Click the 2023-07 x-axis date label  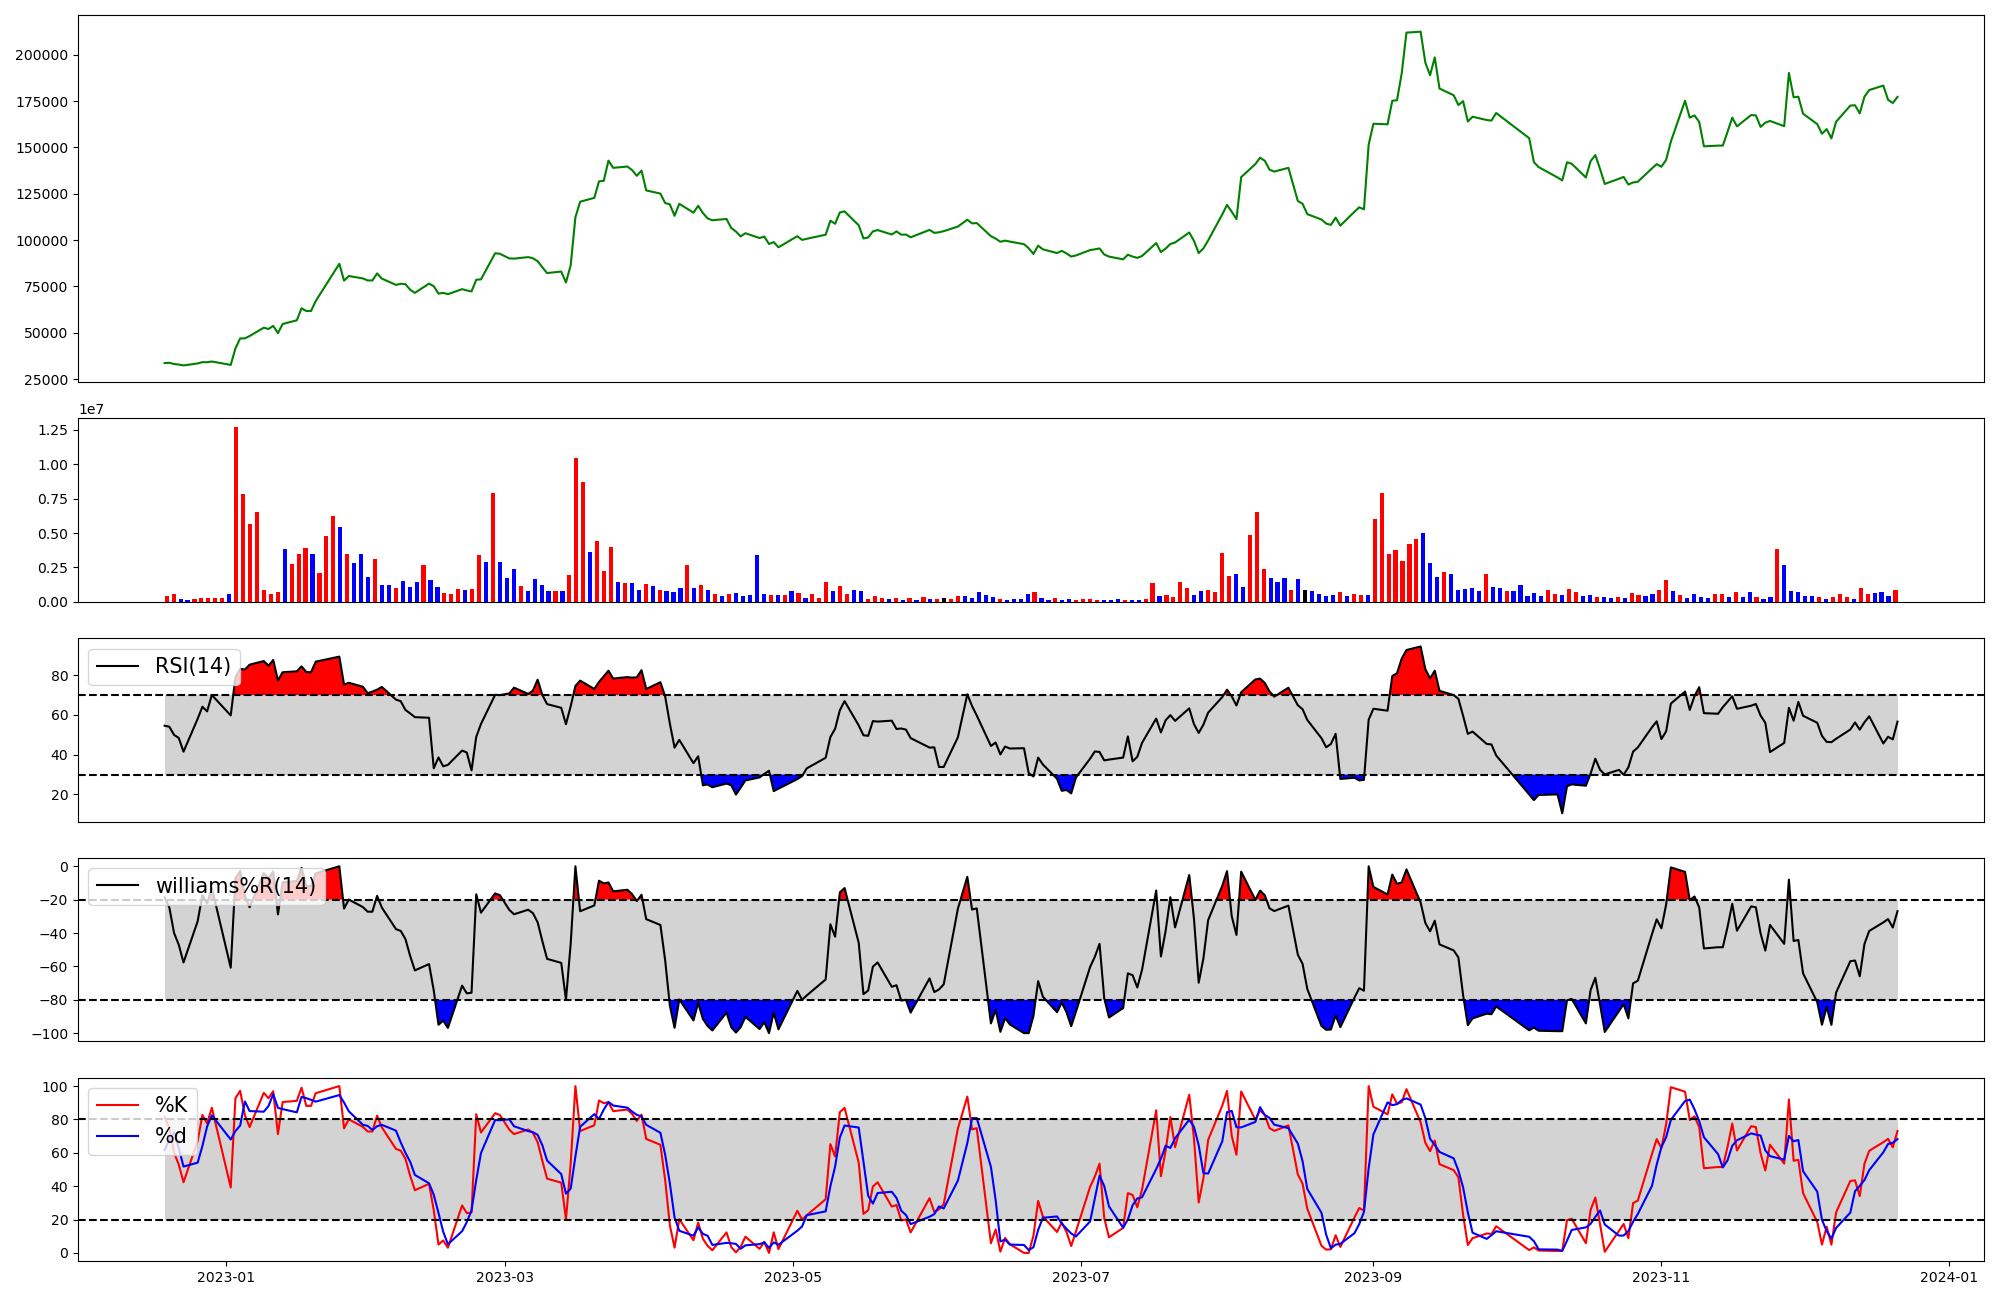pyautogui.click(x=1081, y=1277)
